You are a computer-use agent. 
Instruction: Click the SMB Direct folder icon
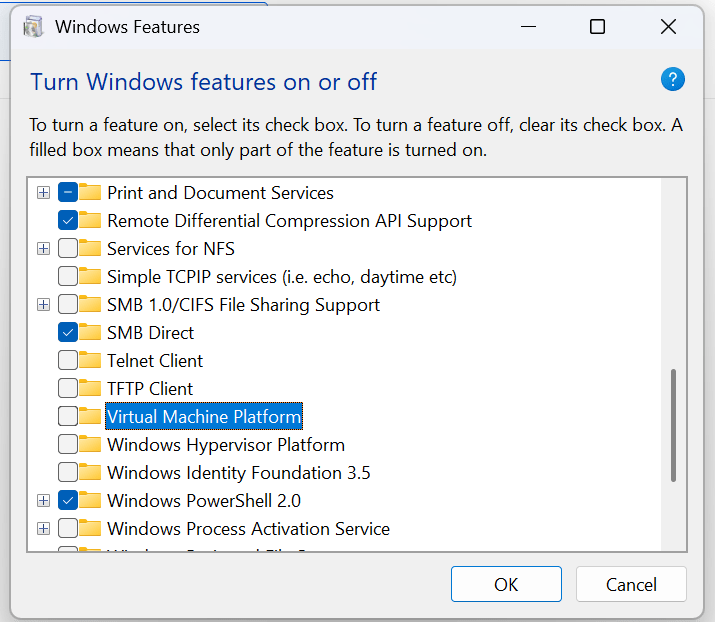[90, 332]
